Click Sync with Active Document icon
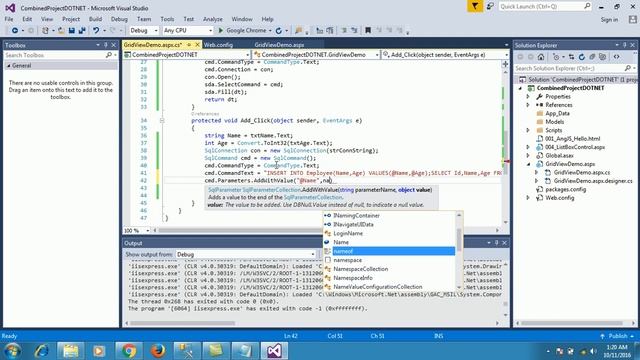 (571, 57)
